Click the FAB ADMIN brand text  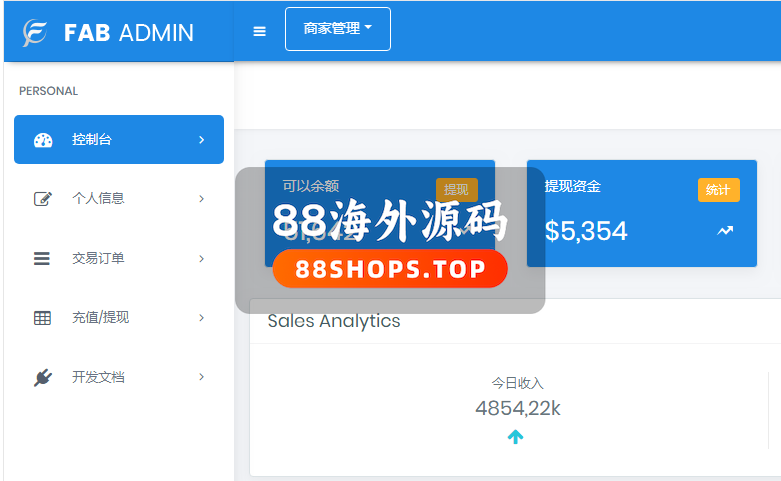(128, 32)
